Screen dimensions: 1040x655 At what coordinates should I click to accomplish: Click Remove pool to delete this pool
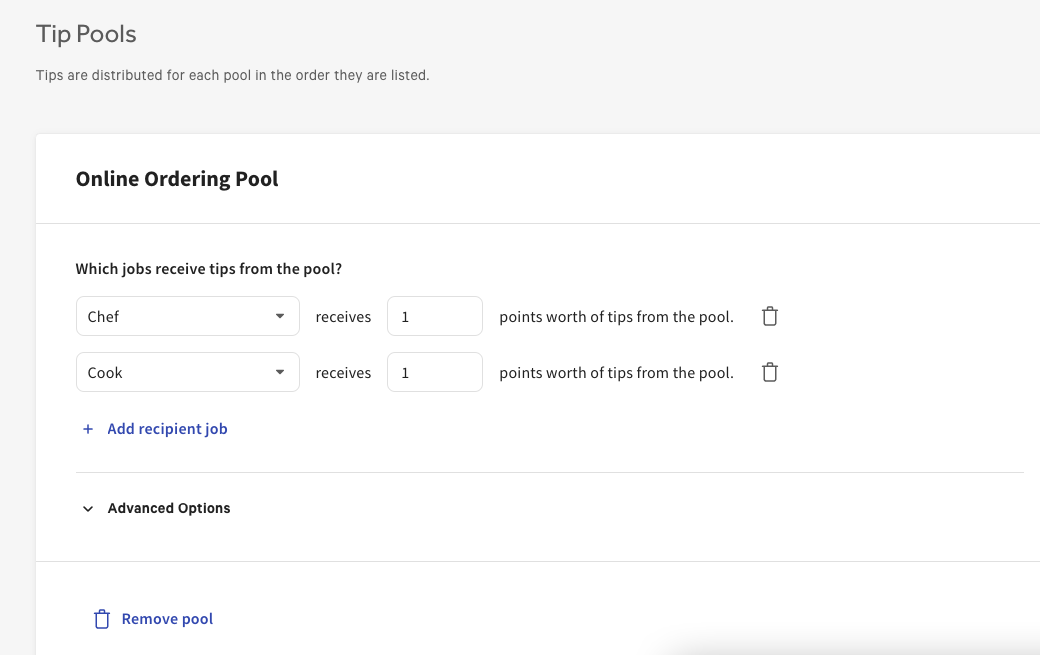coord(166,618)
